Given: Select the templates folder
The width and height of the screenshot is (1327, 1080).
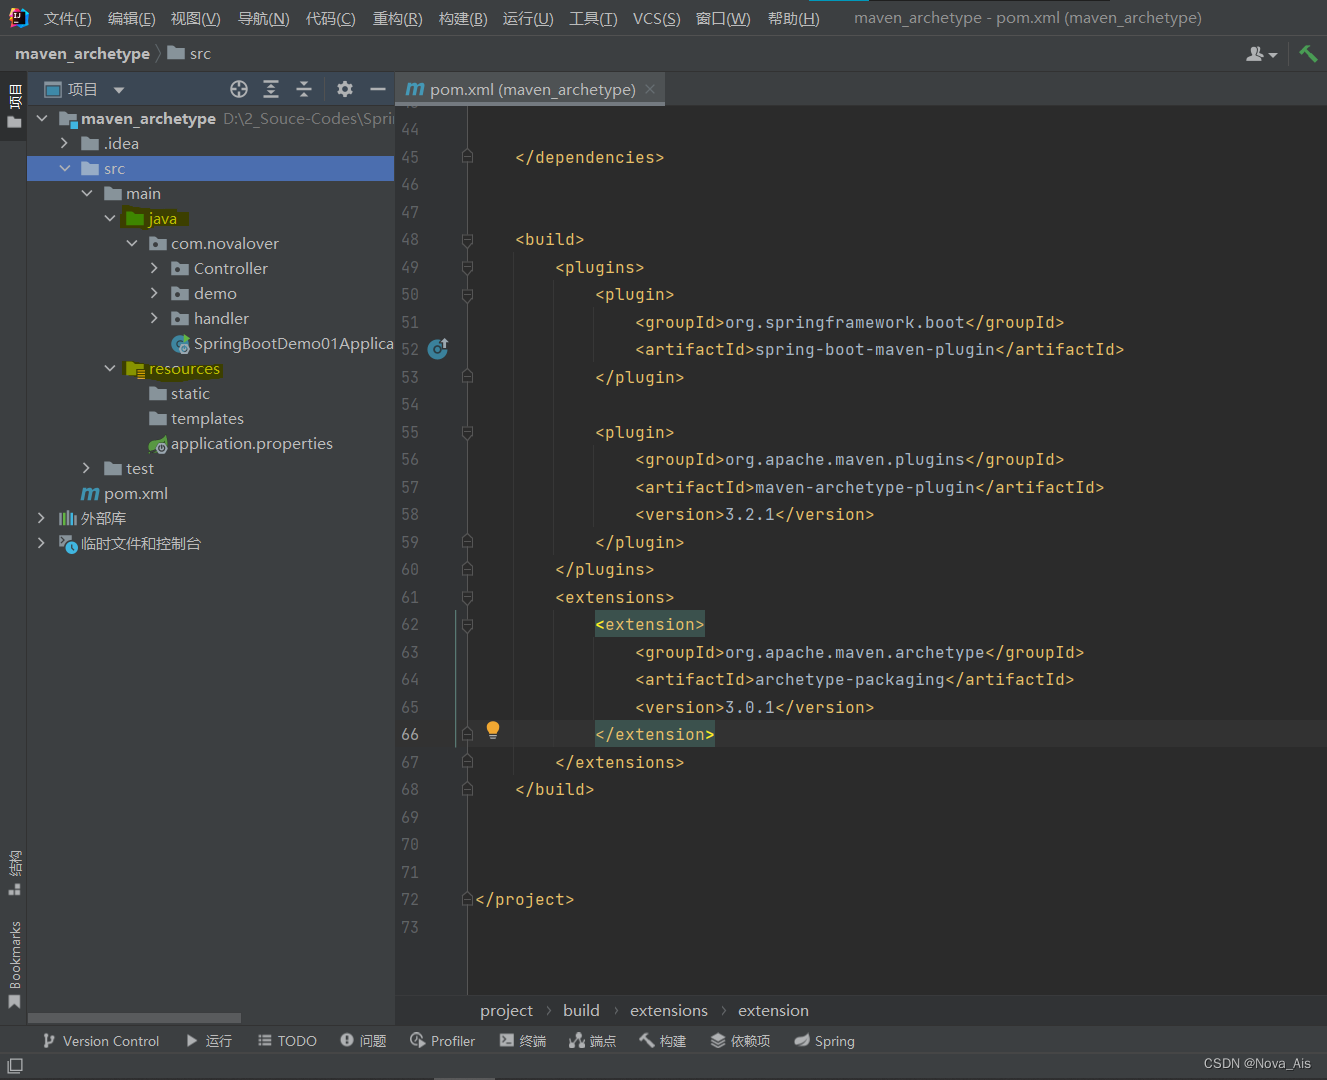Looking at the screenshot, I should click(196, 418).
